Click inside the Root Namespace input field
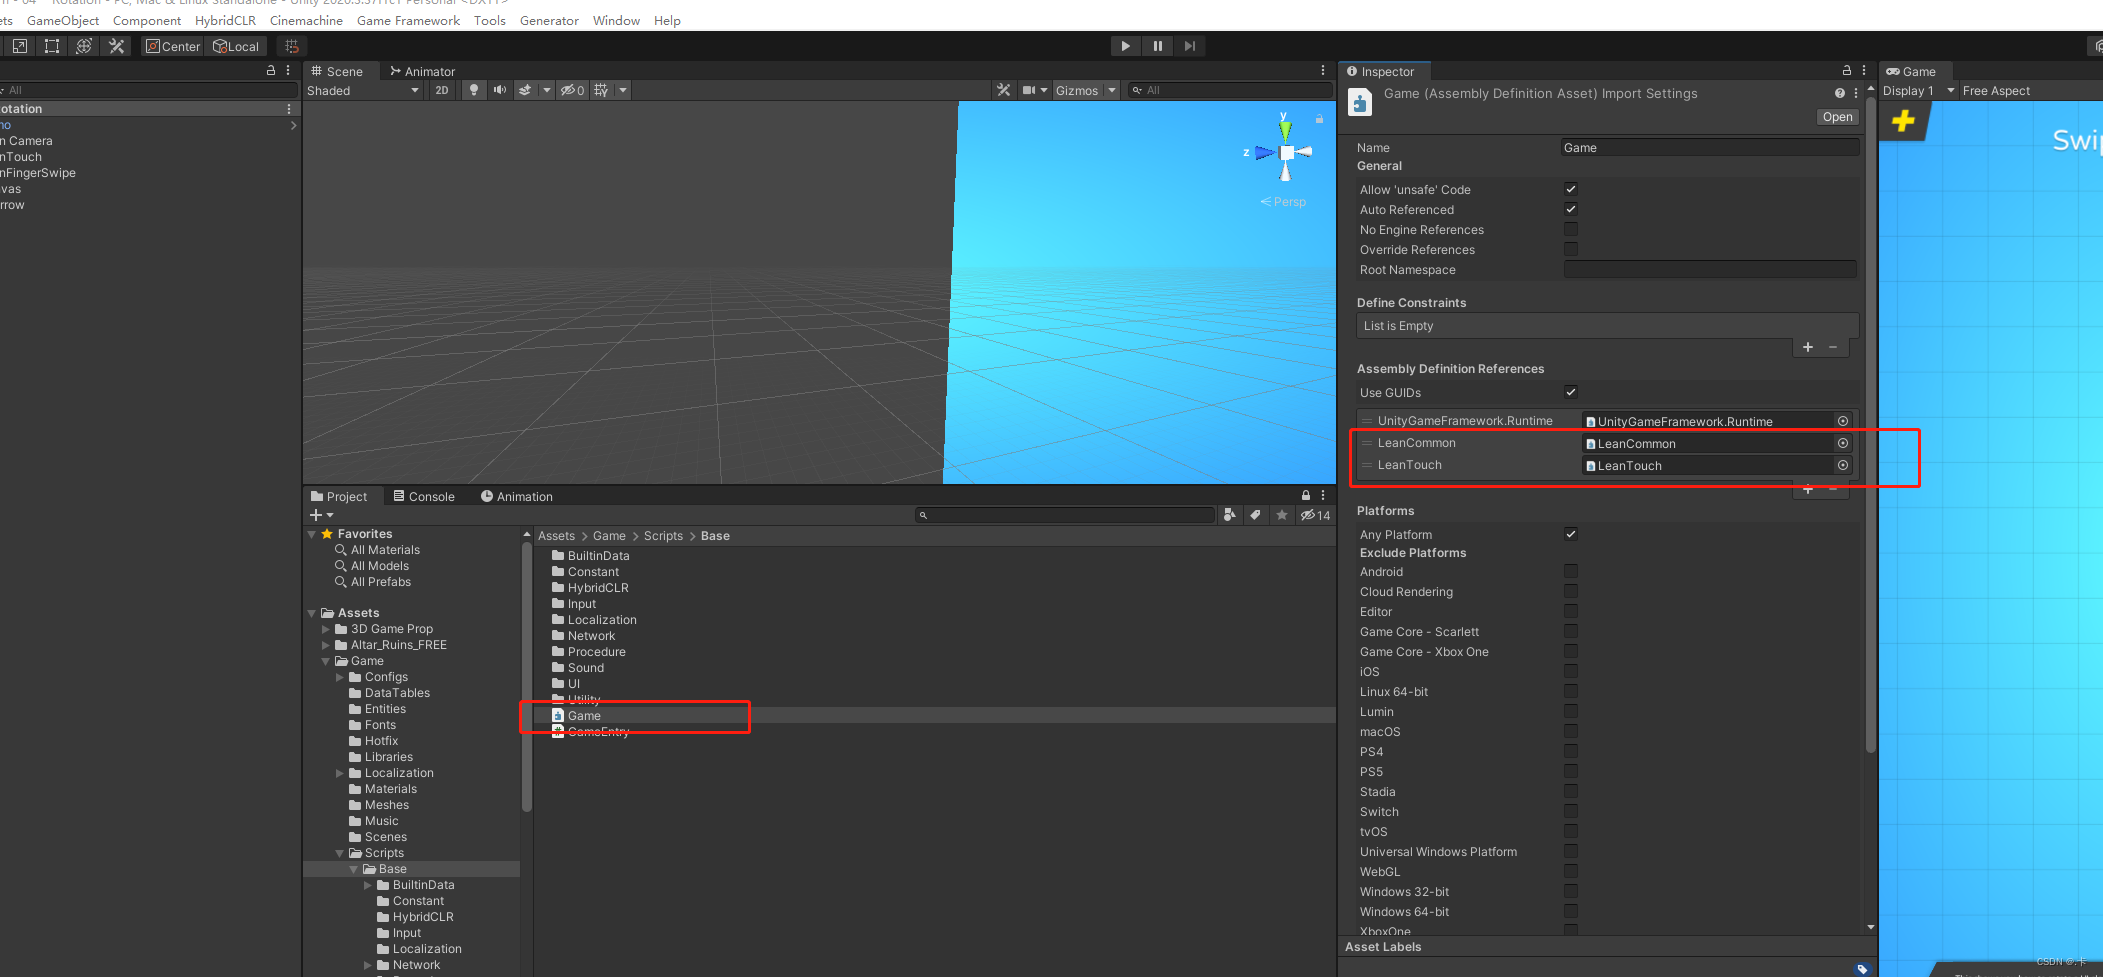Viewport: 2103px width, 977px height. [x=1708, y=269]
